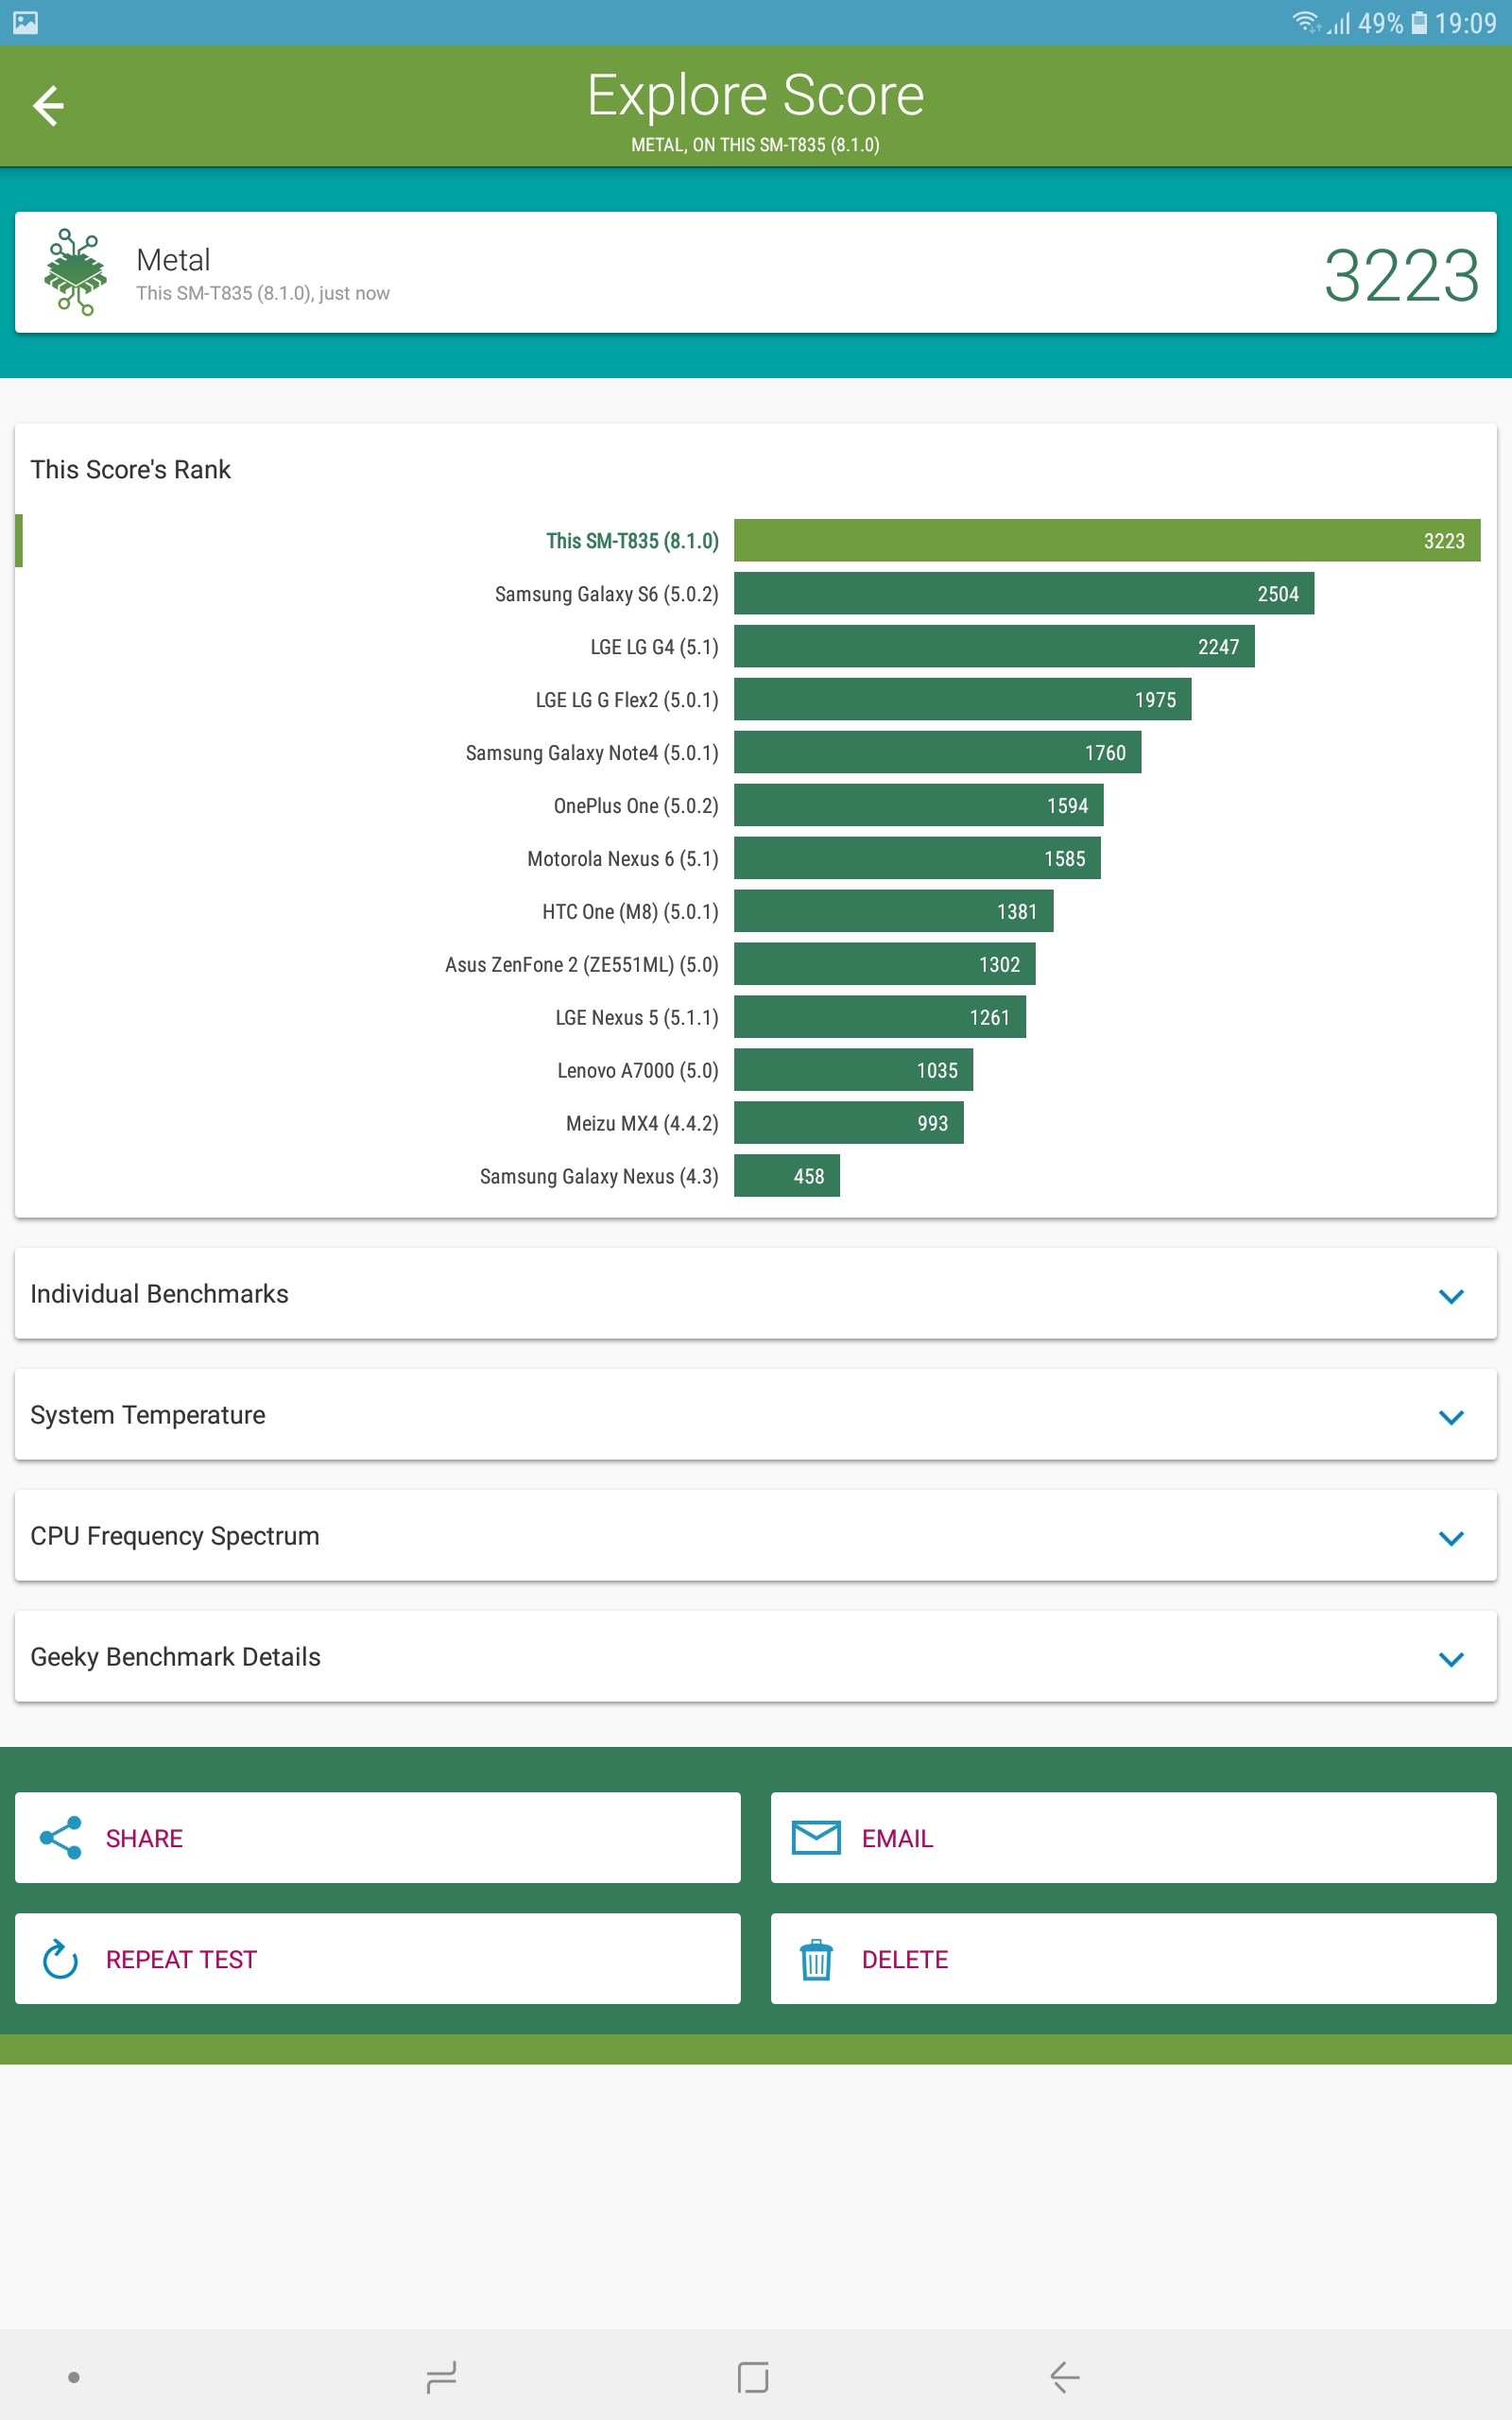
Task: Delete this benchmark score
Action: (x=1134, y=1959)
